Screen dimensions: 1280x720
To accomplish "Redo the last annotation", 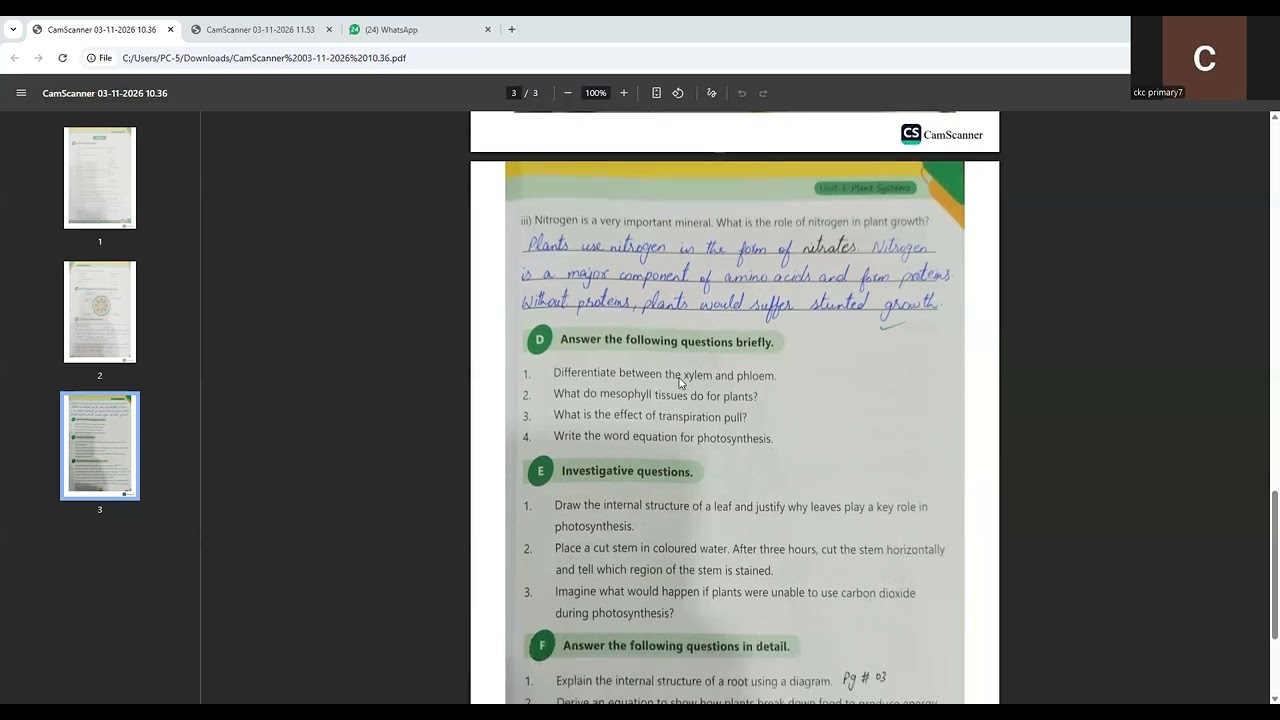I will [x=763, y=93].
